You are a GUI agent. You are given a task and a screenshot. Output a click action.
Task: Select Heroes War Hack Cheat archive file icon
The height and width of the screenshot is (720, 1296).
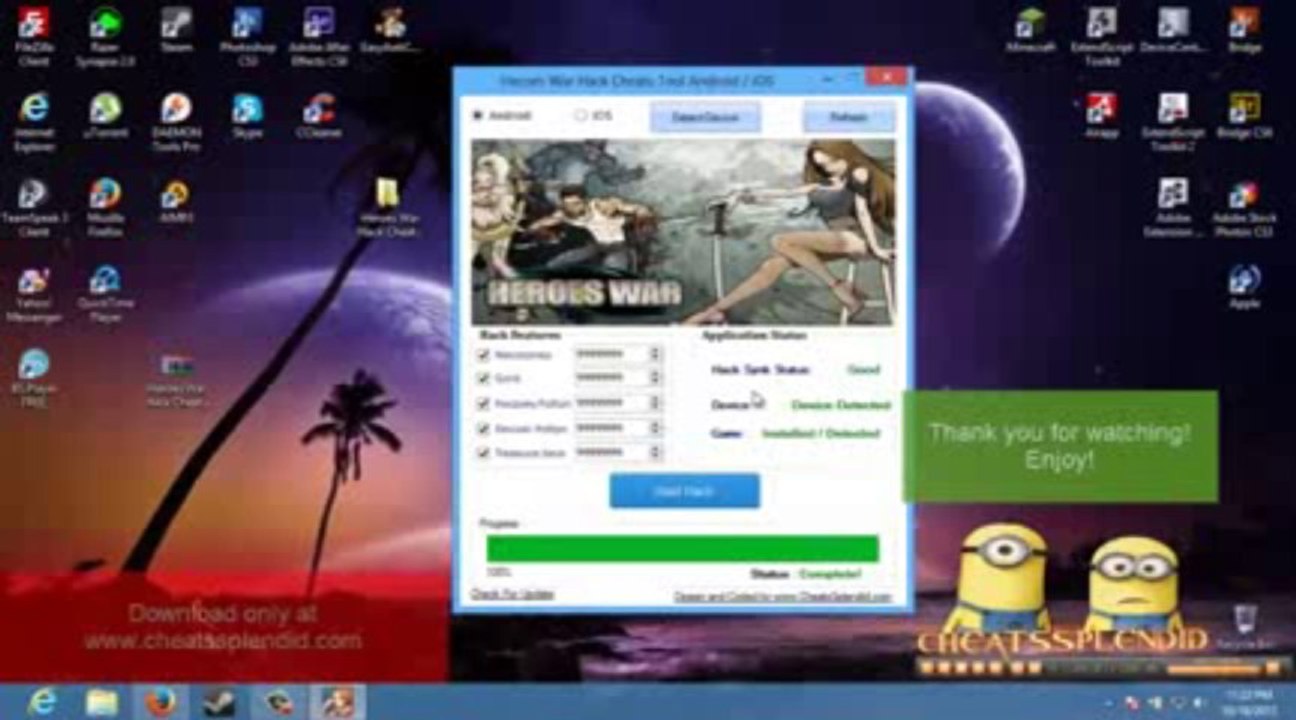click(176, 381)
